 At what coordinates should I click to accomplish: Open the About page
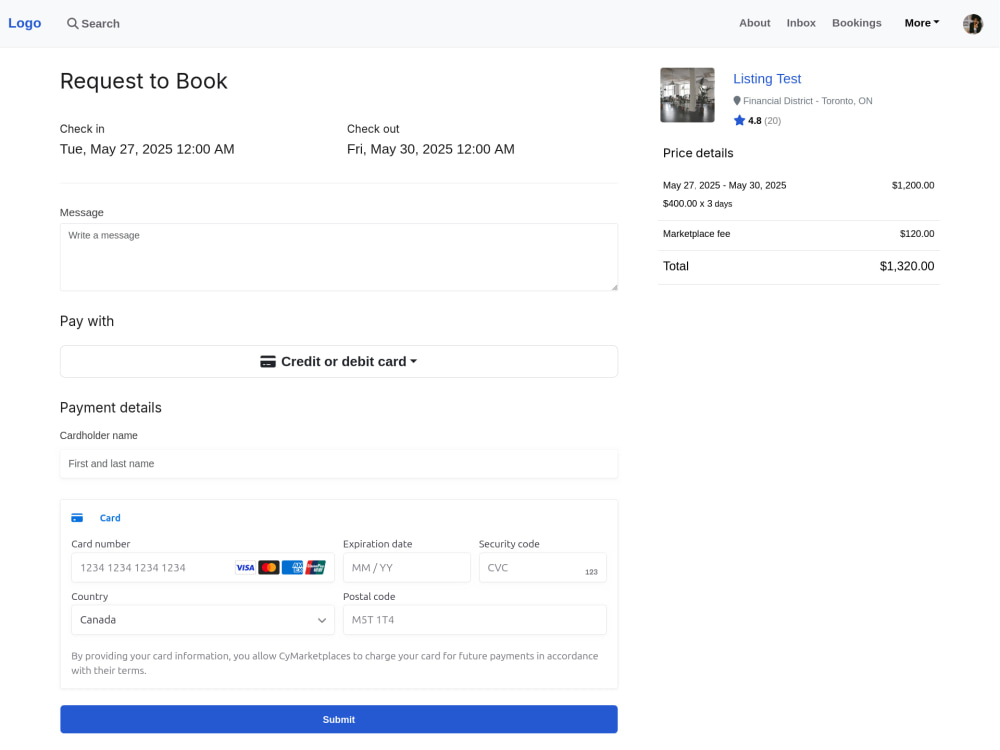click(754, 23)
